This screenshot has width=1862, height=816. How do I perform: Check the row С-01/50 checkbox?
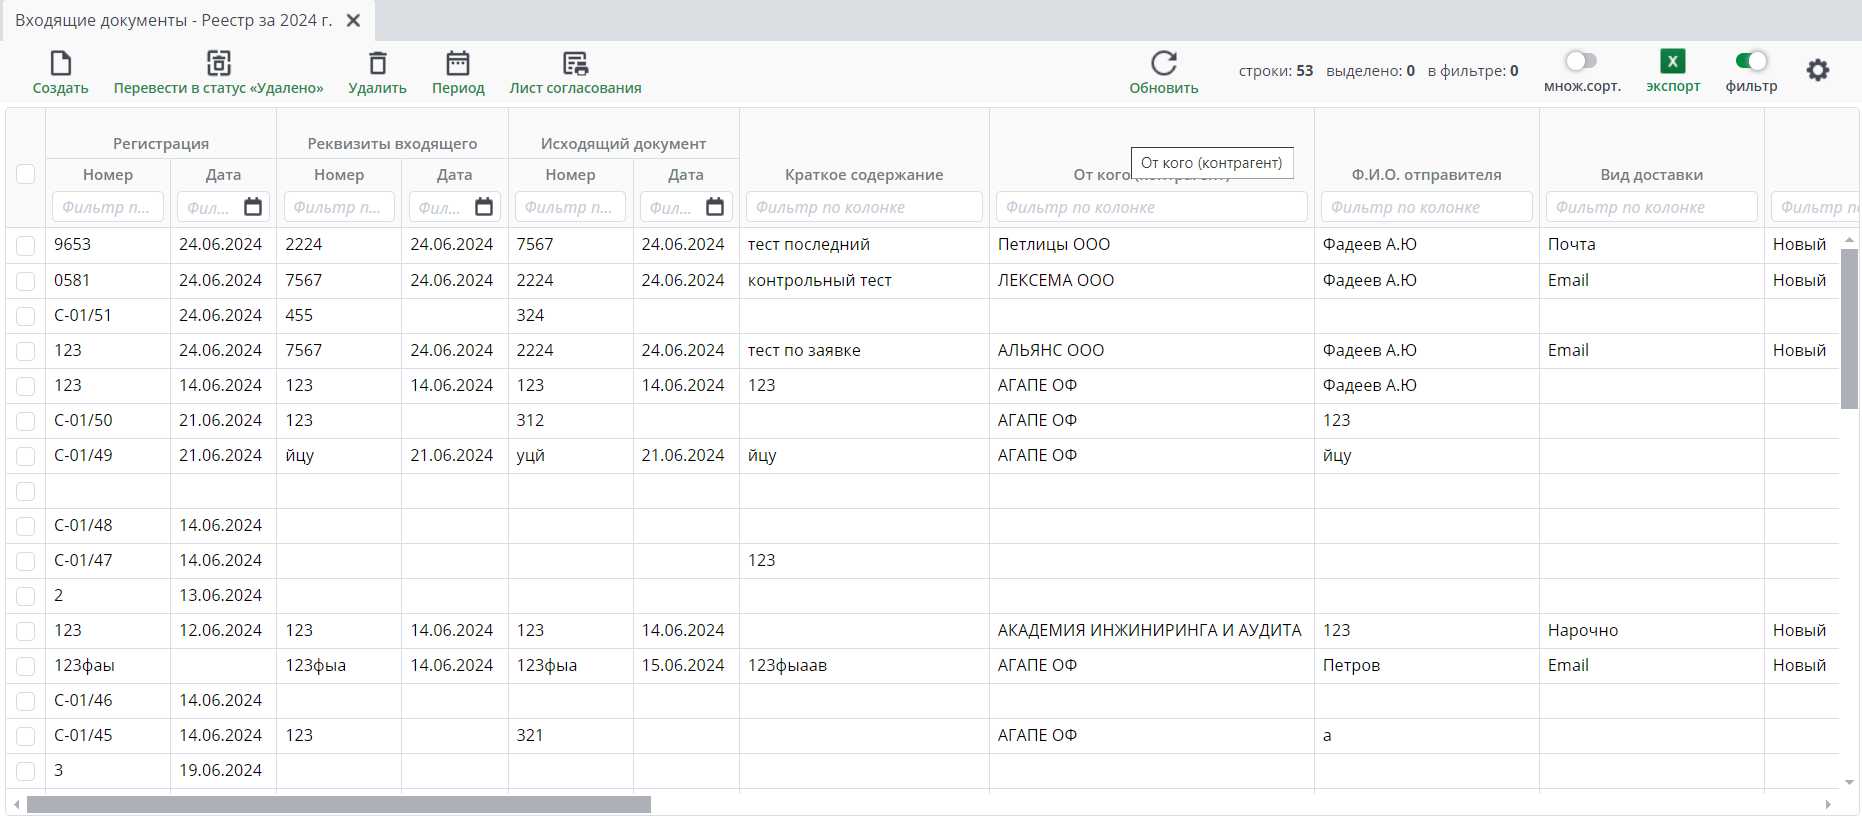tap(26, 421)
